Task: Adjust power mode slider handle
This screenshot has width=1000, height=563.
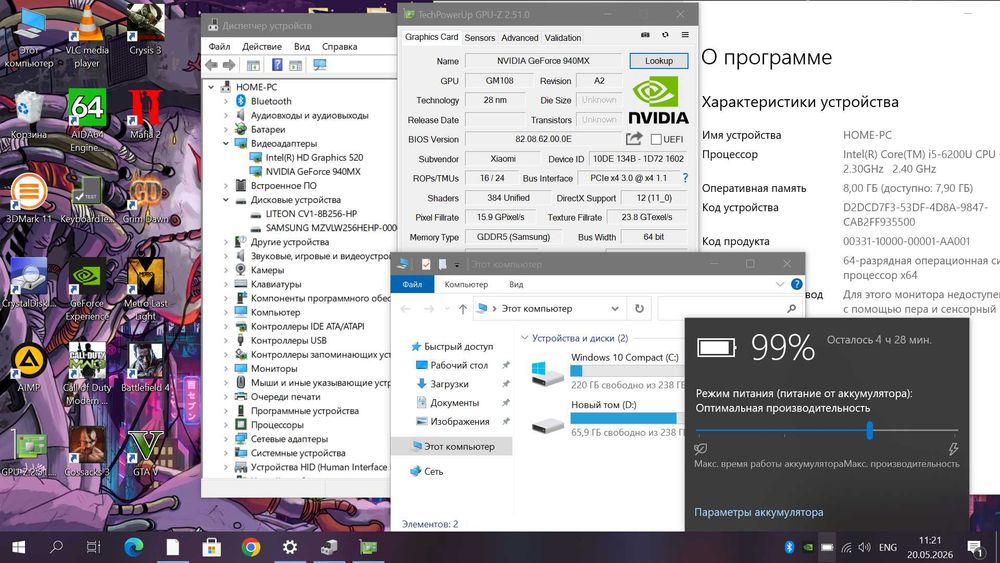Action: 869,430
